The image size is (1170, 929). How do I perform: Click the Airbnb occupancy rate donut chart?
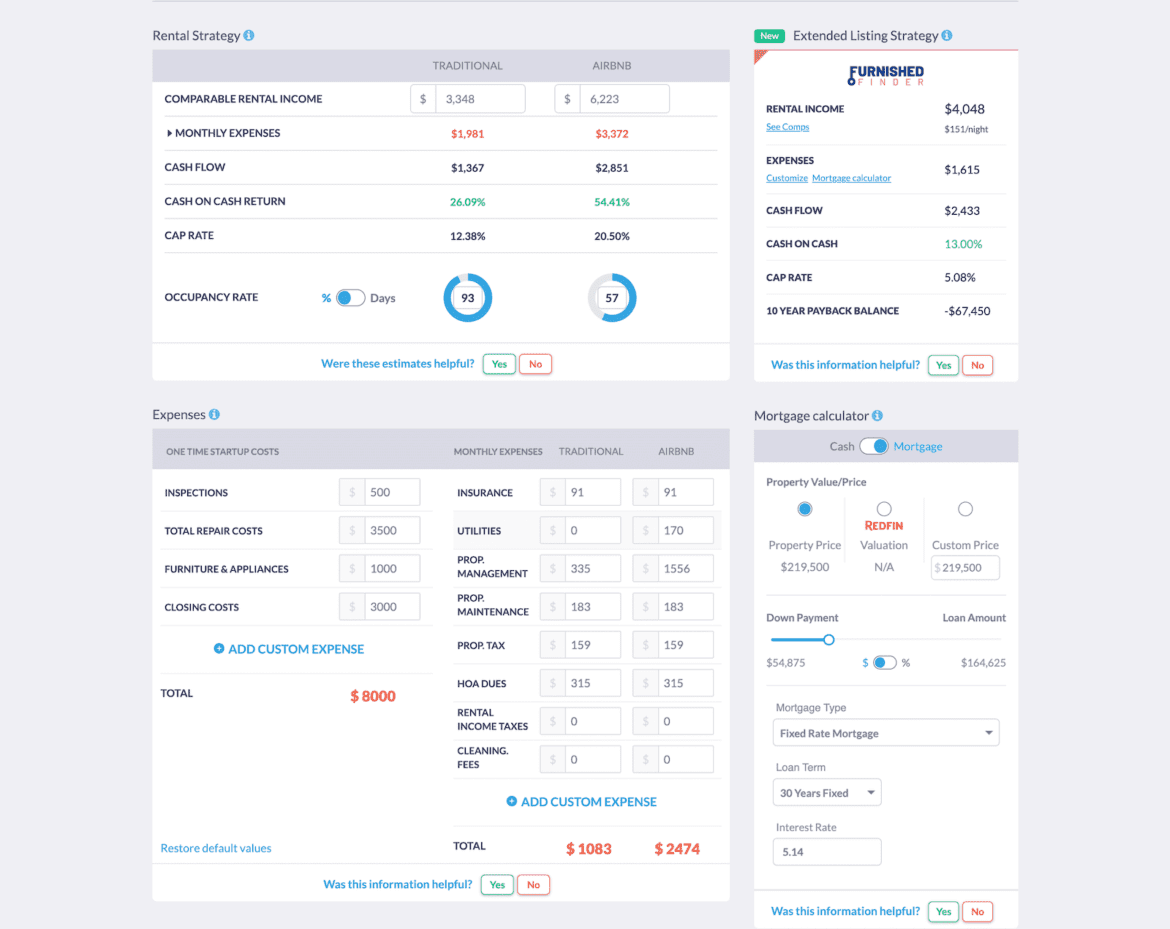click(x=612, y=298)
